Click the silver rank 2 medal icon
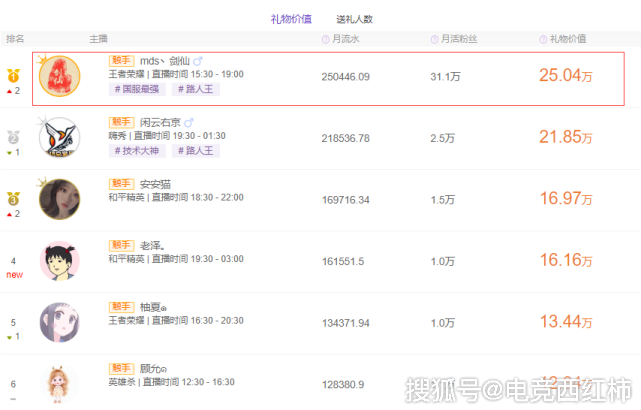This screenshot has width=641, height=410. point(13,137)
